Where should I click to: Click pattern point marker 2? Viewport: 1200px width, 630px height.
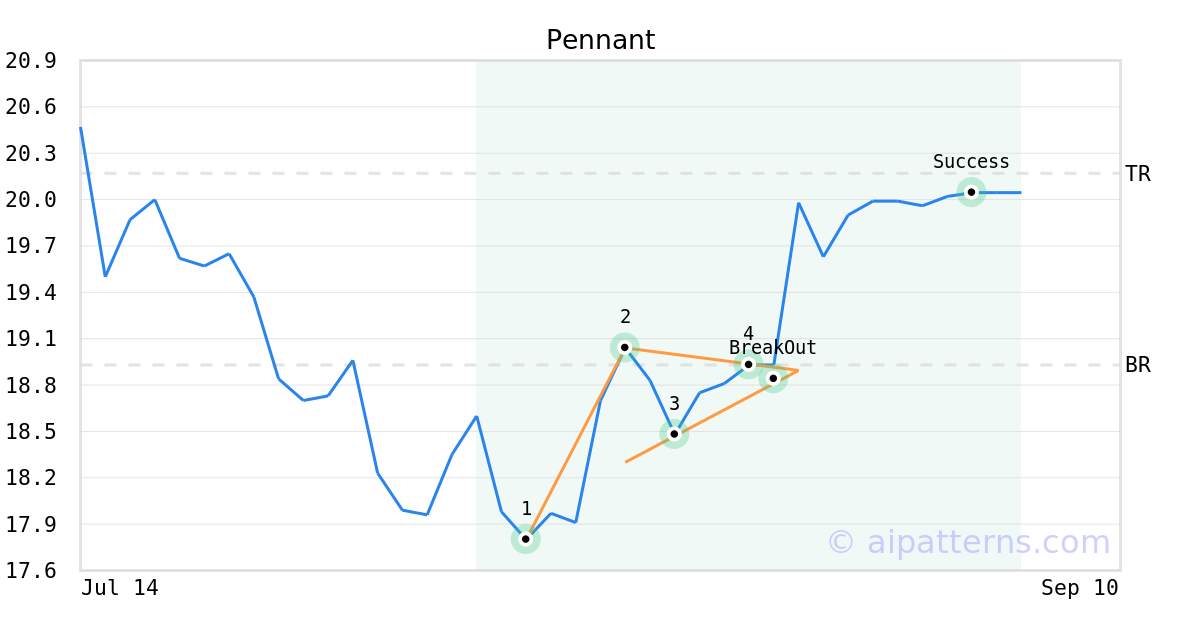pyautogui.click(x=625, y=348)
